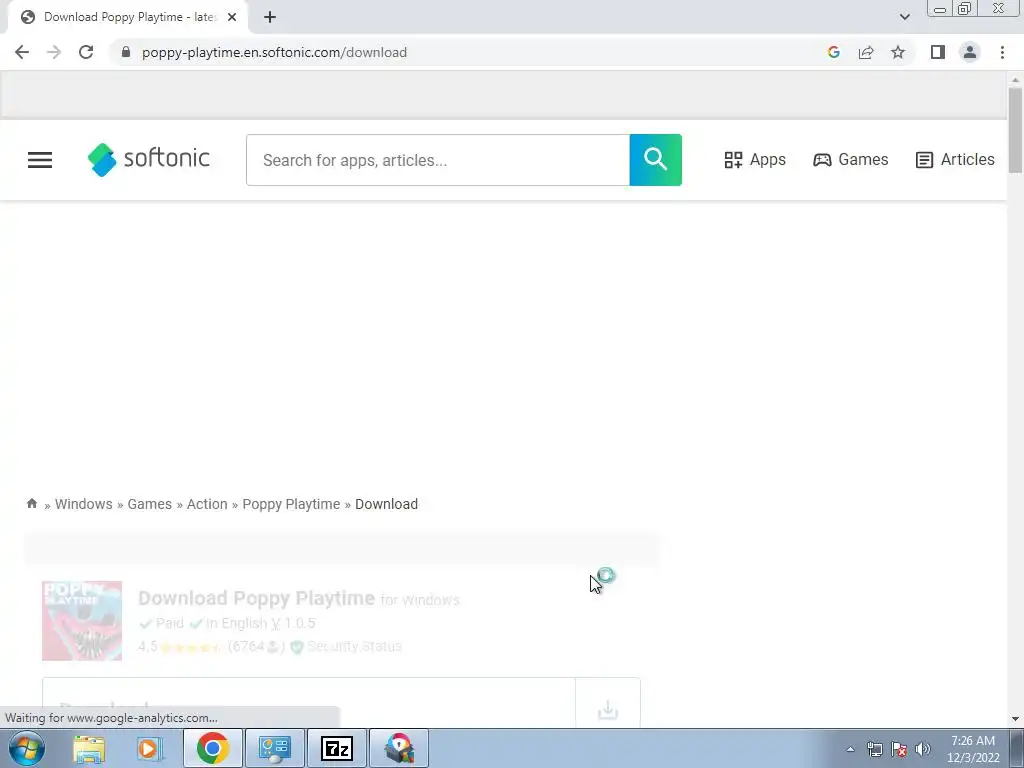
Task: Click the browser forward arrow
Action: [x=54, y=52]
